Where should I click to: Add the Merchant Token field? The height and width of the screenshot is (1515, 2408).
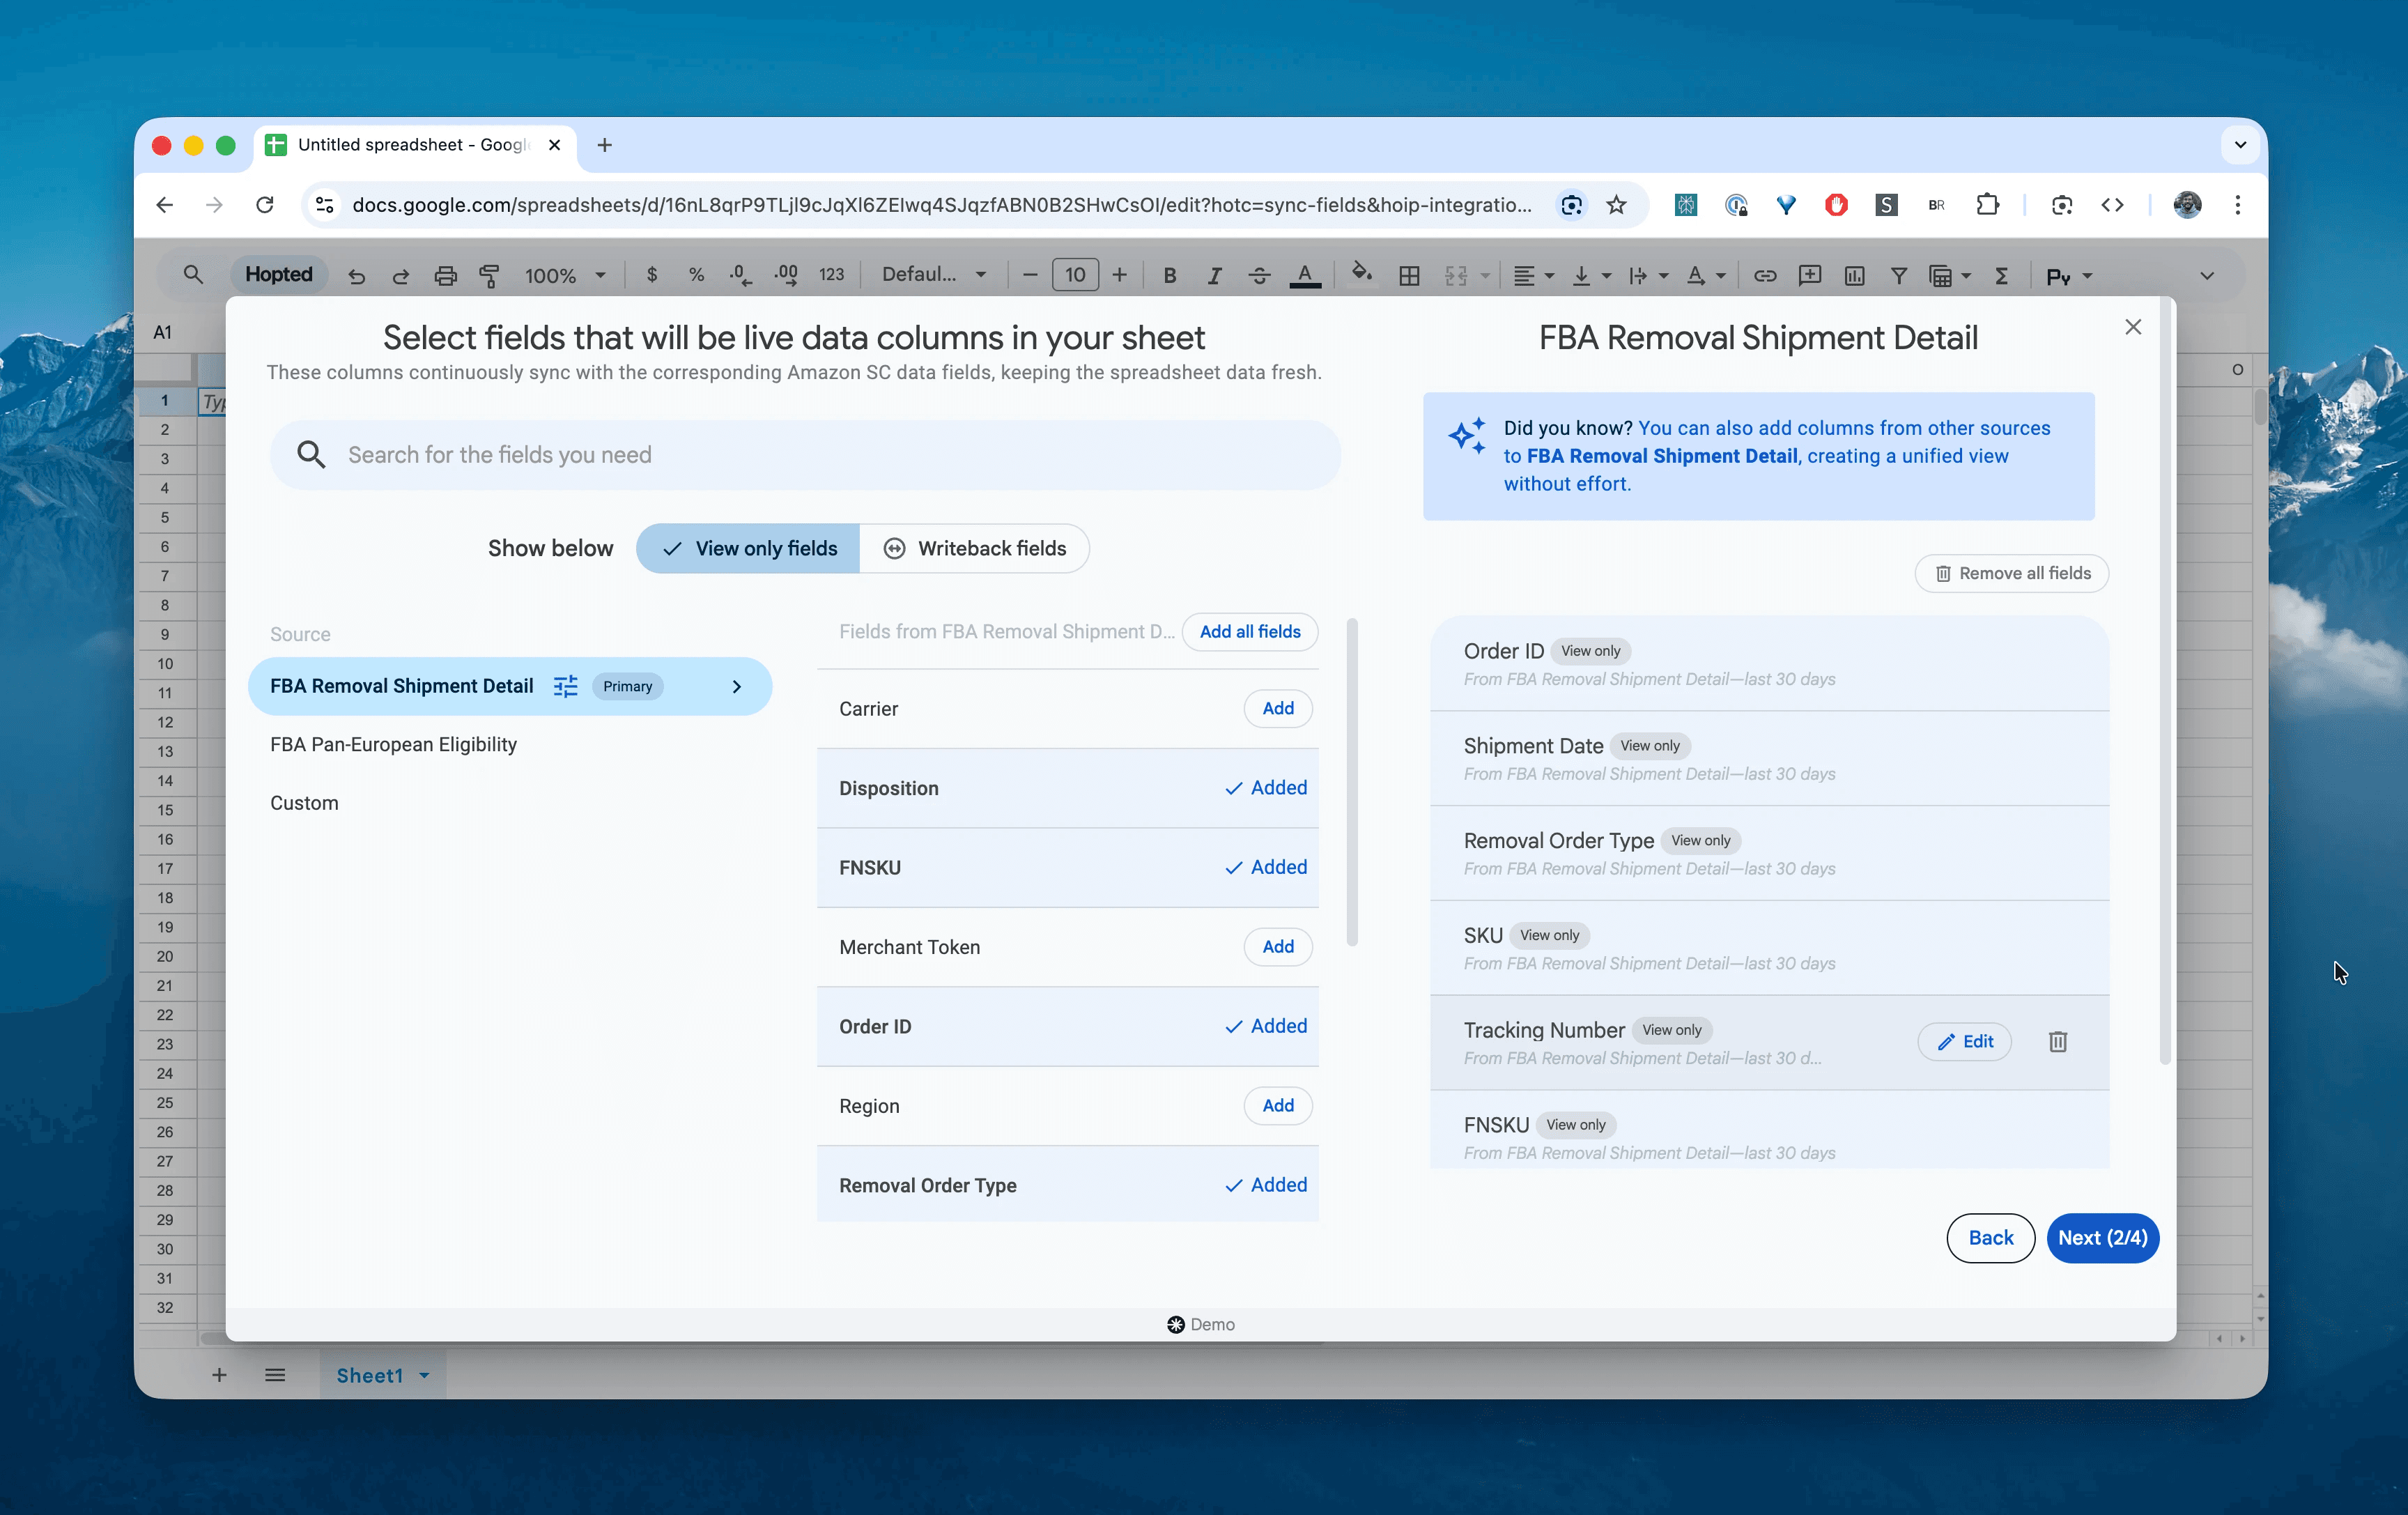coord(1278,946)
